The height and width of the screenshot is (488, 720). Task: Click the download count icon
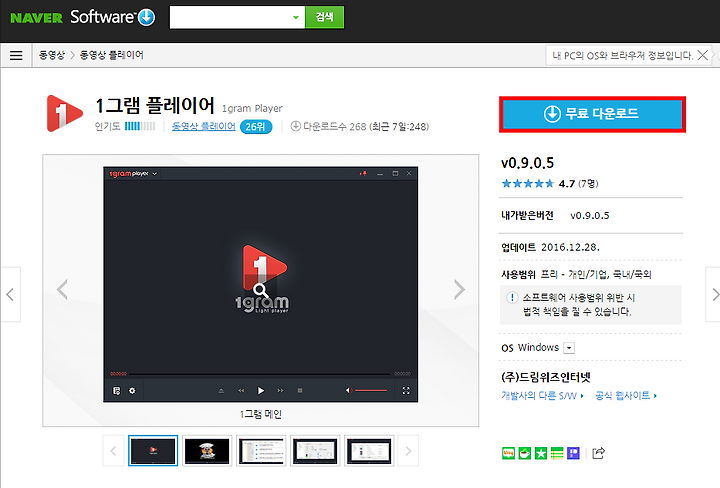(296, 126)
